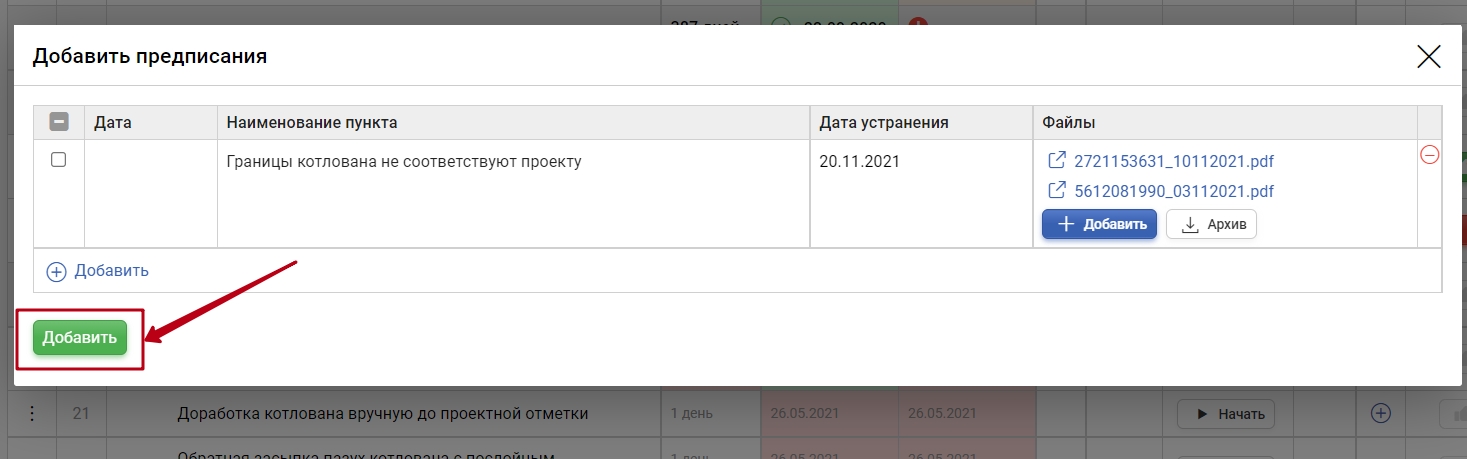Click external link icon beside 2721153631_10112021.pdf
This screenshot has width=1467, height=459.
tap(1056, 161)
